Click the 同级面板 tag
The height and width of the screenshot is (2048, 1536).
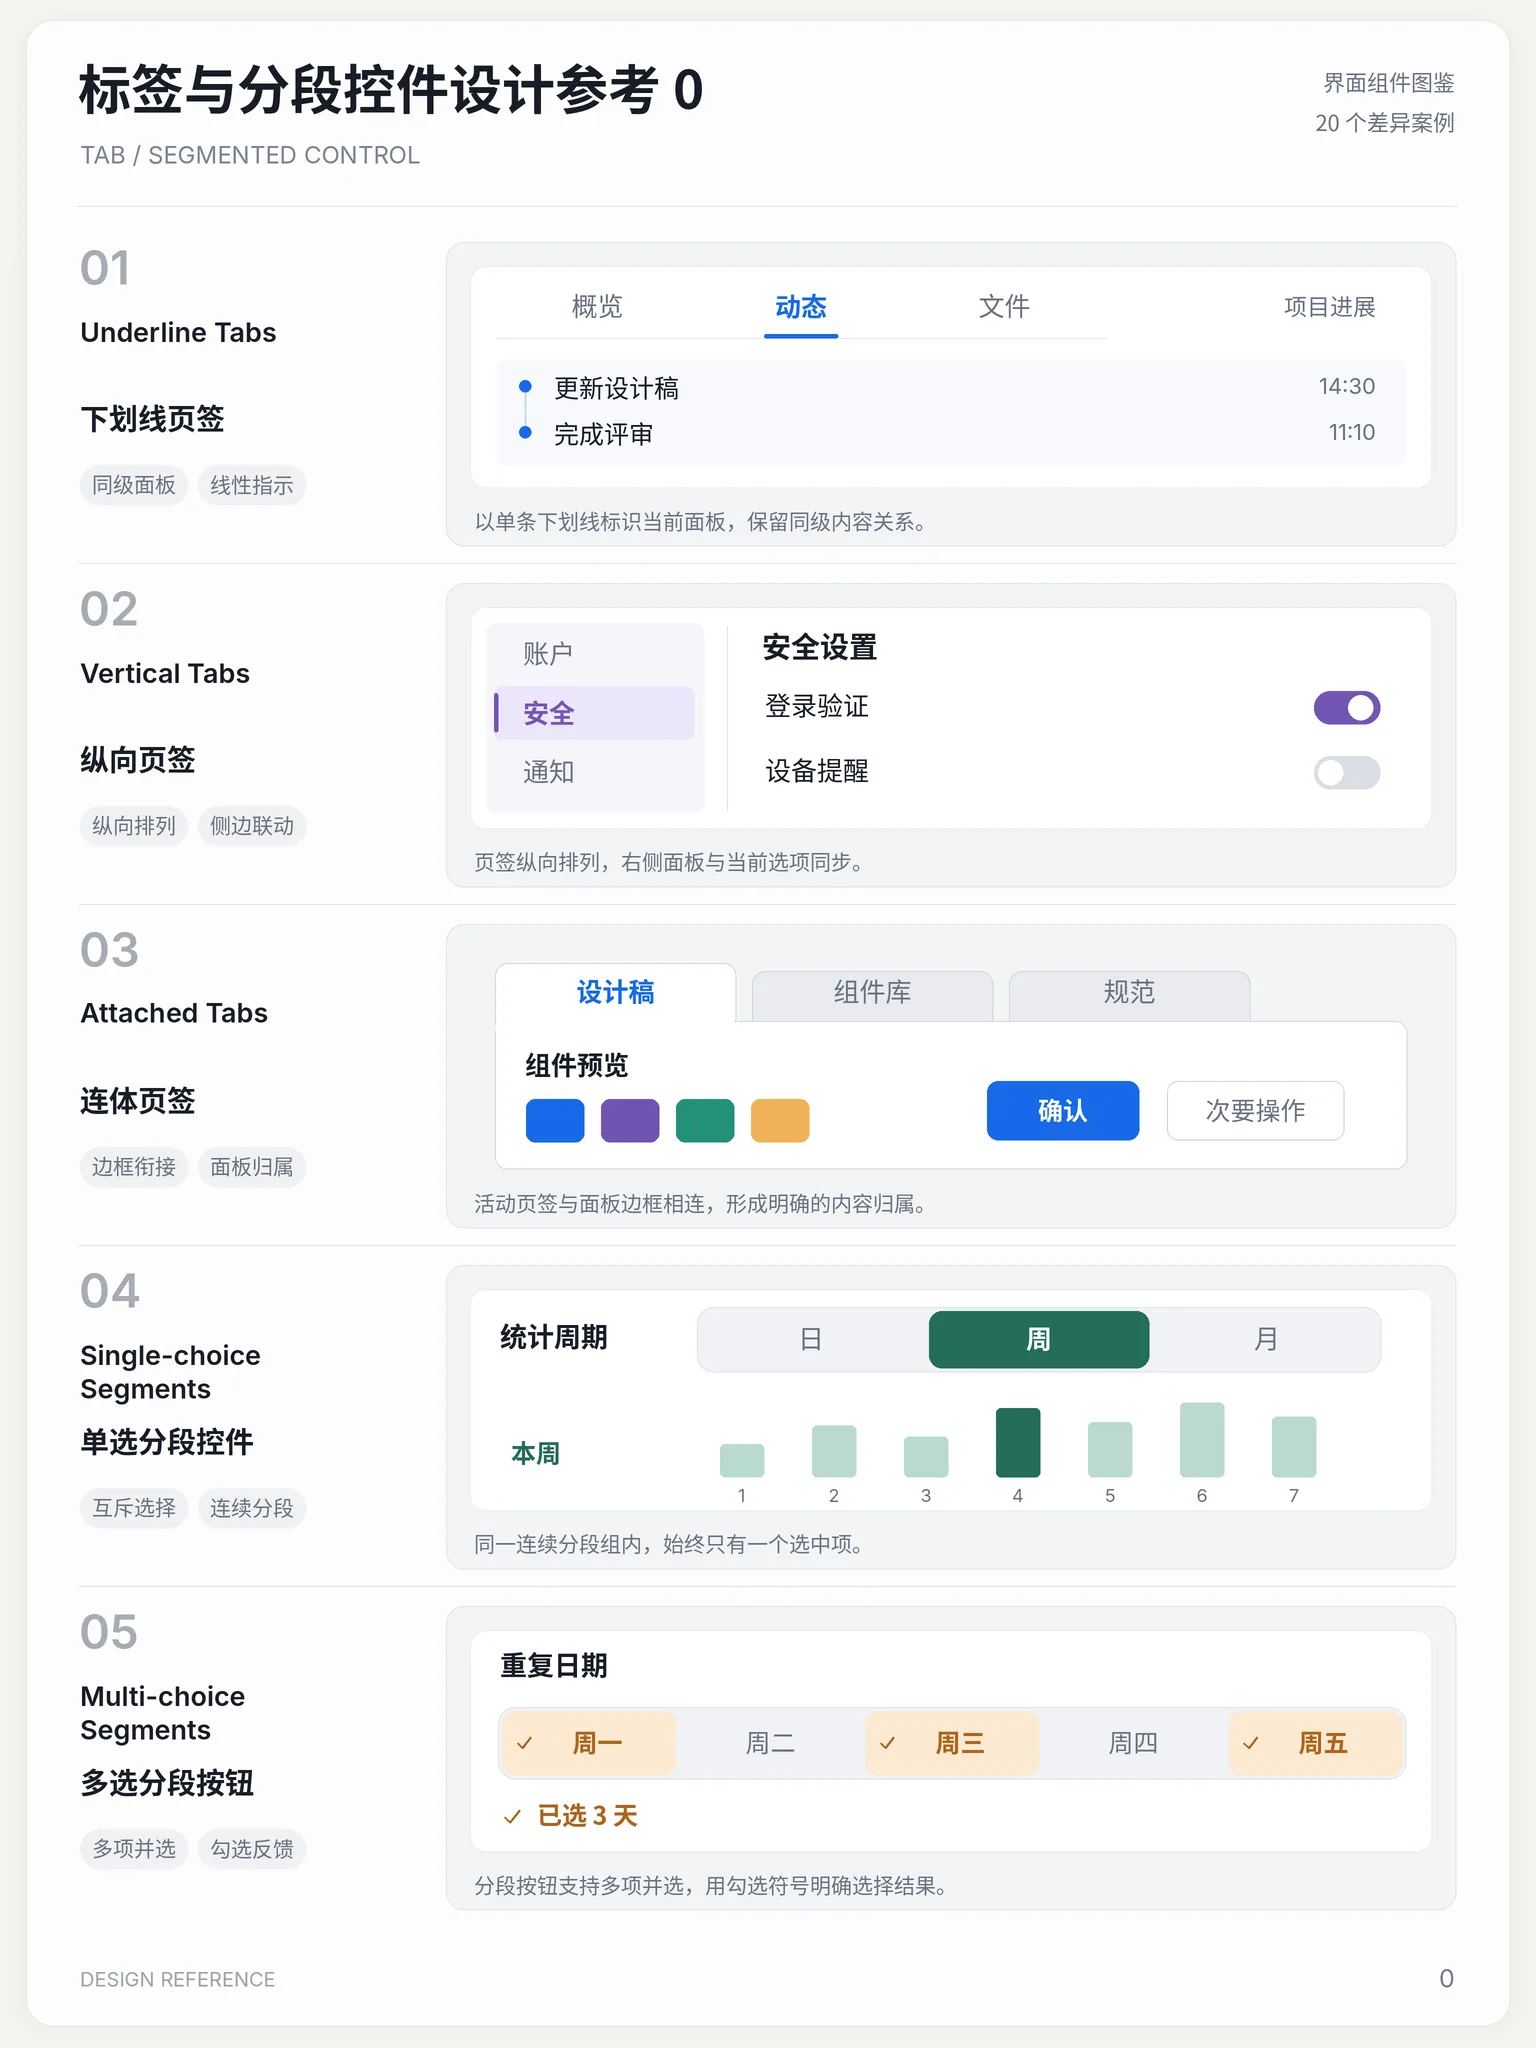click(x=134, y=486)
